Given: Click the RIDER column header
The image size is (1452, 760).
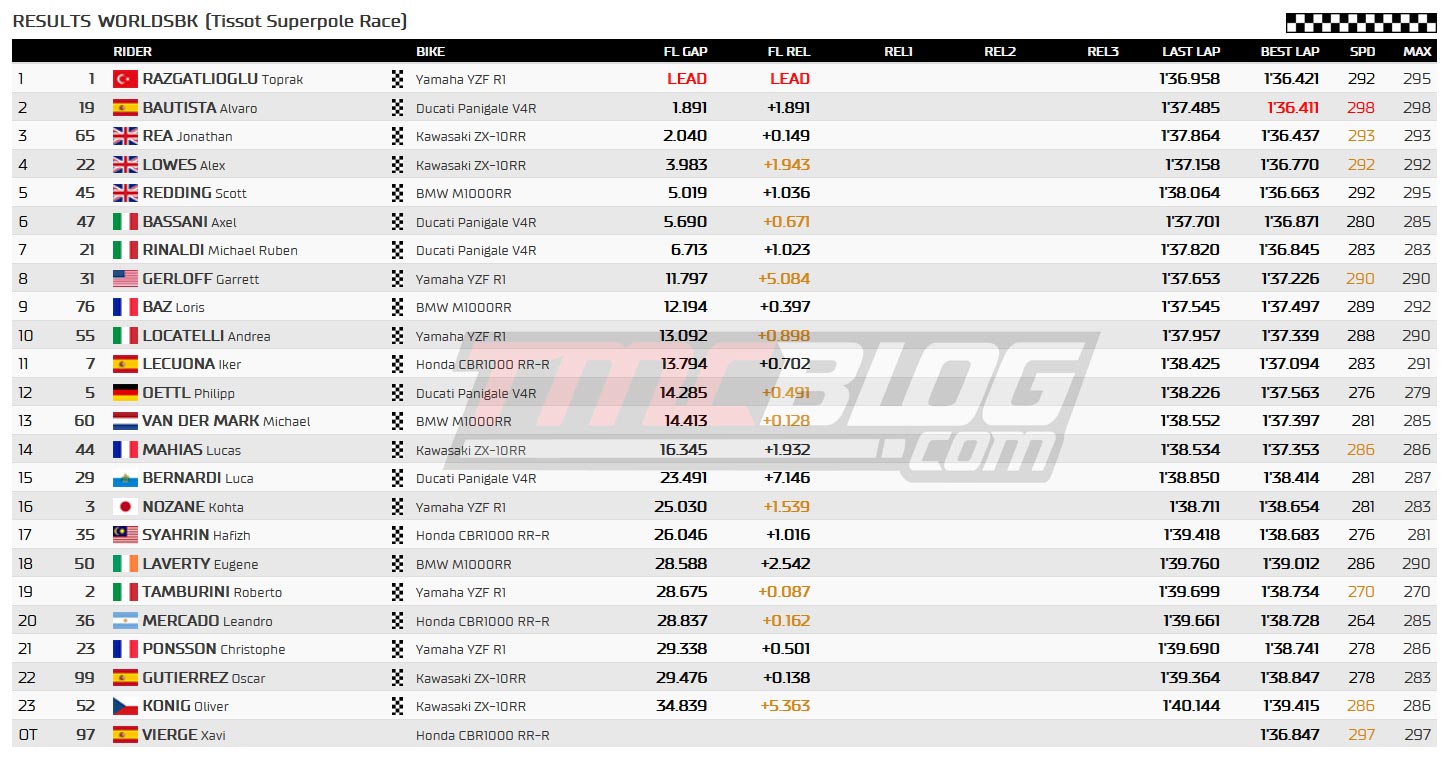Looking at the screenshot, I should (133, 51).
